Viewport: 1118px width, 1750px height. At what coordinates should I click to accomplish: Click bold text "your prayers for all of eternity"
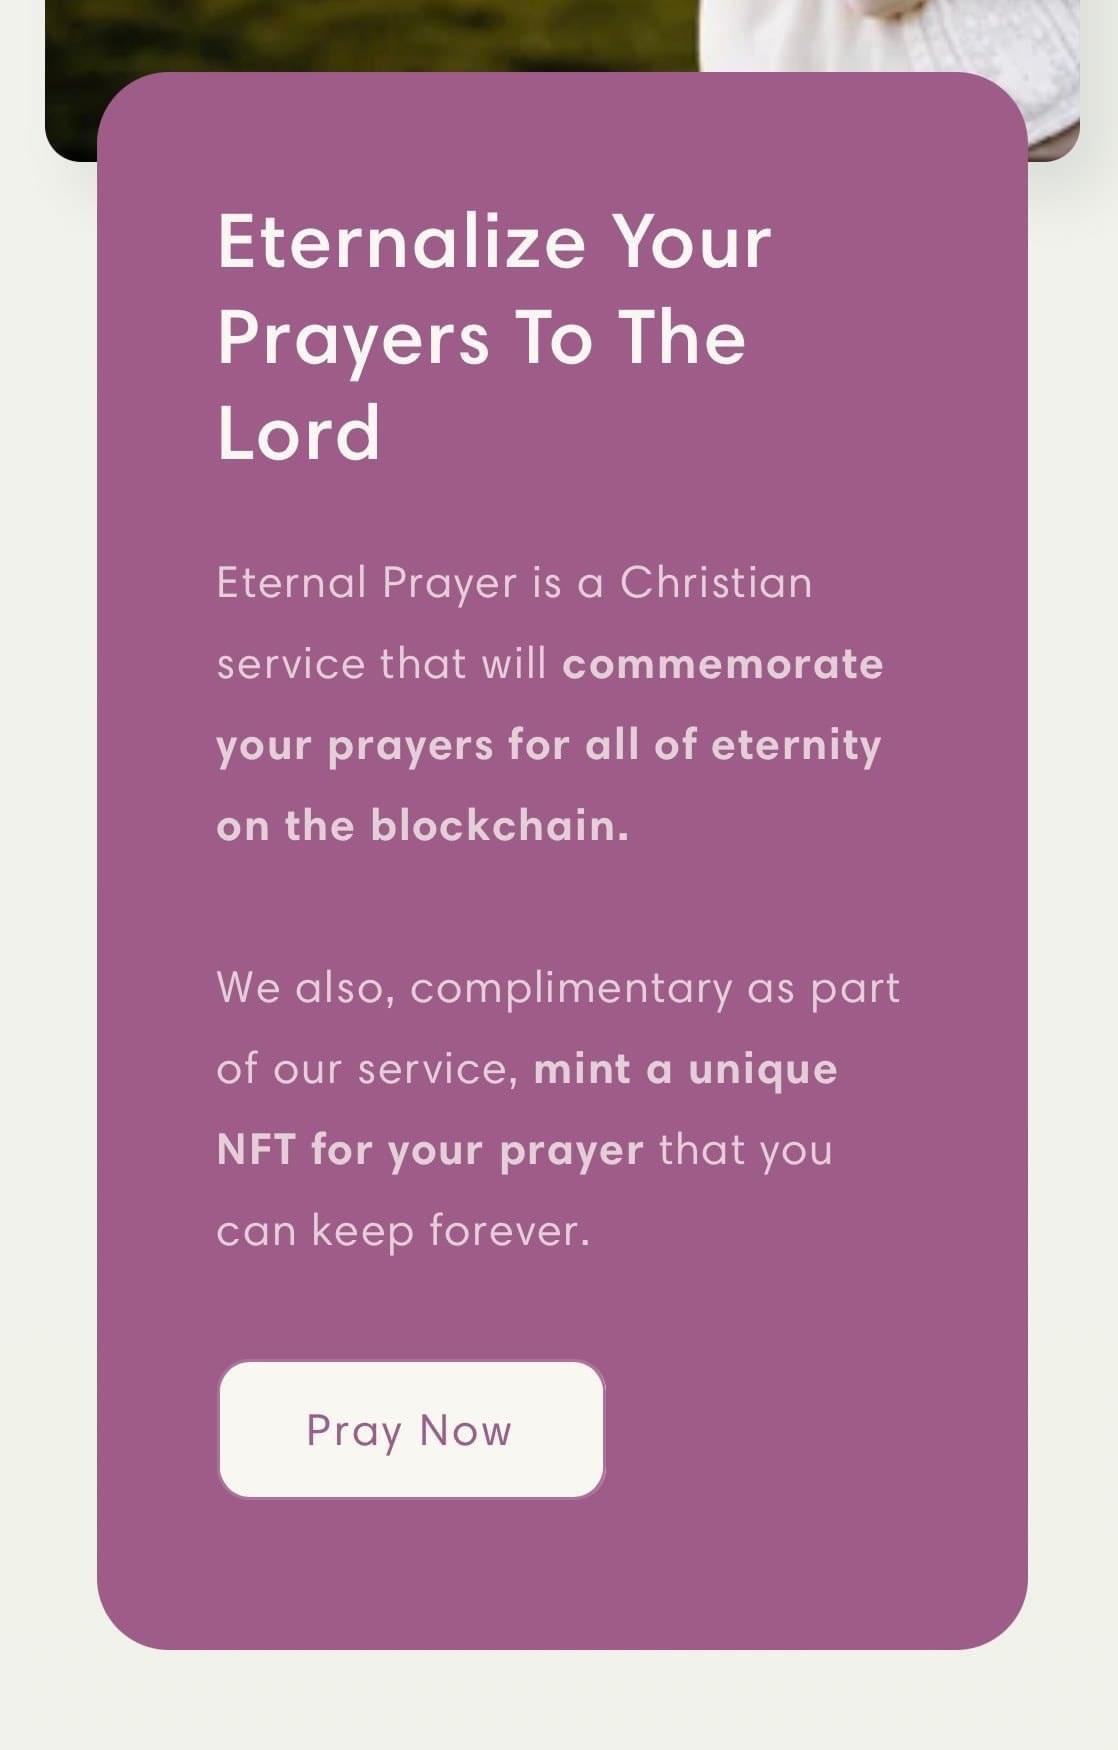pyautogui.click(x=548, y=745)
